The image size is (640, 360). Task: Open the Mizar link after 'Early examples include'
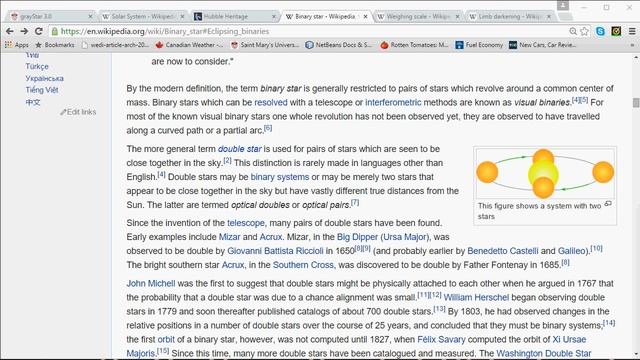pyautogui.click(x=229, y=237)
